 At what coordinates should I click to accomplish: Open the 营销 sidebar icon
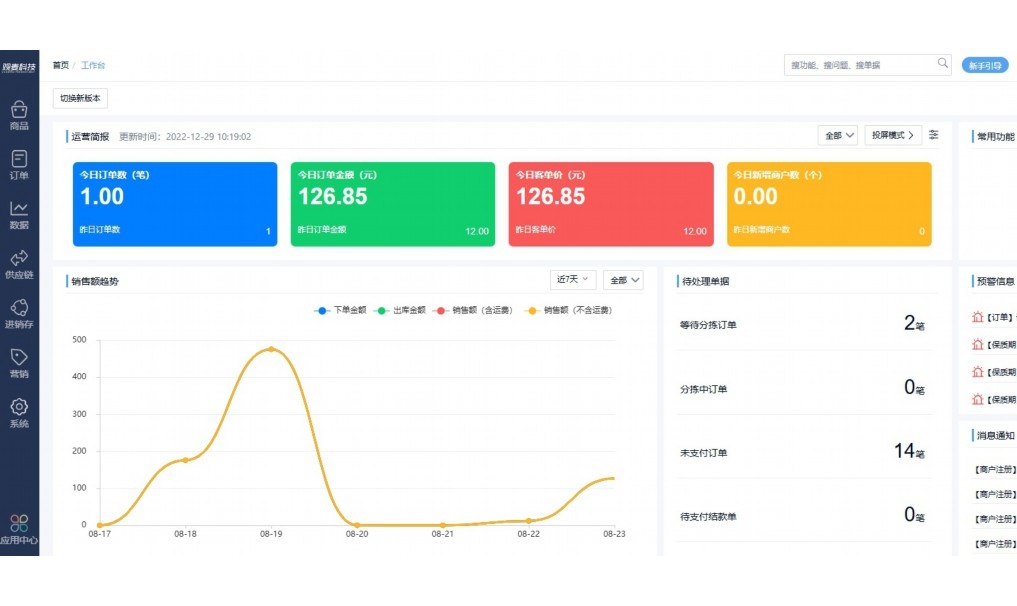coord(18,361)
